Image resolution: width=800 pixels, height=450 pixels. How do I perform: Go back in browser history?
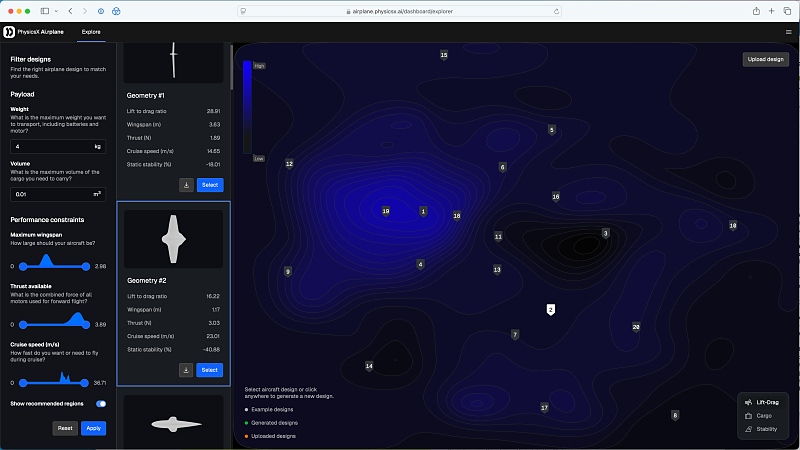coord(70,11)
